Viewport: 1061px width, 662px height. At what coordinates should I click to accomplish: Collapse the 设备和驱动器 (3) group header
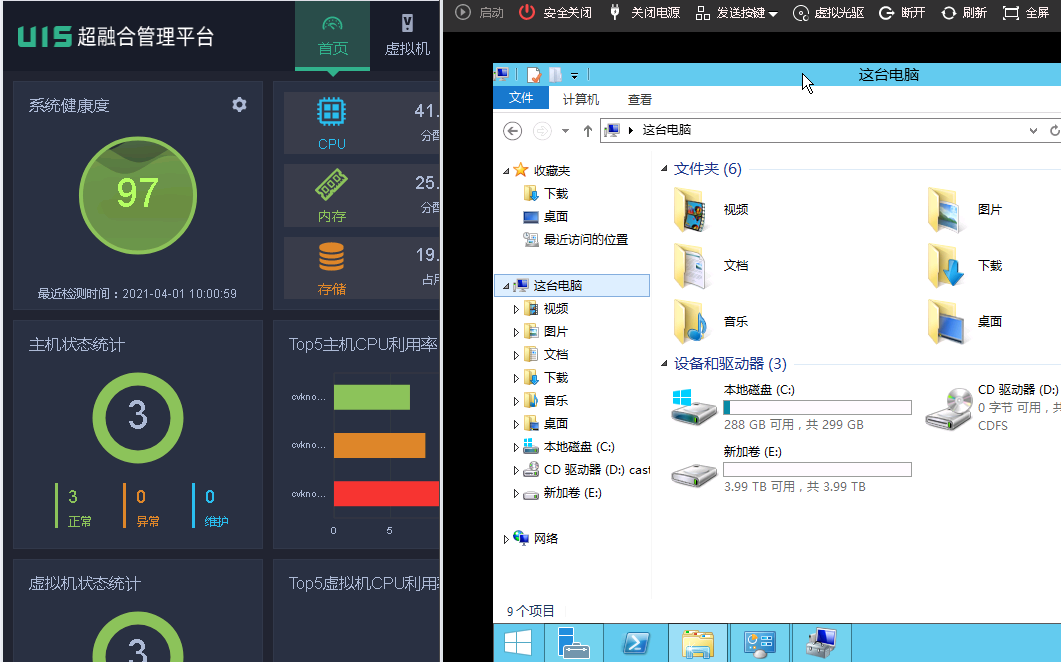[x=664, y=363]
